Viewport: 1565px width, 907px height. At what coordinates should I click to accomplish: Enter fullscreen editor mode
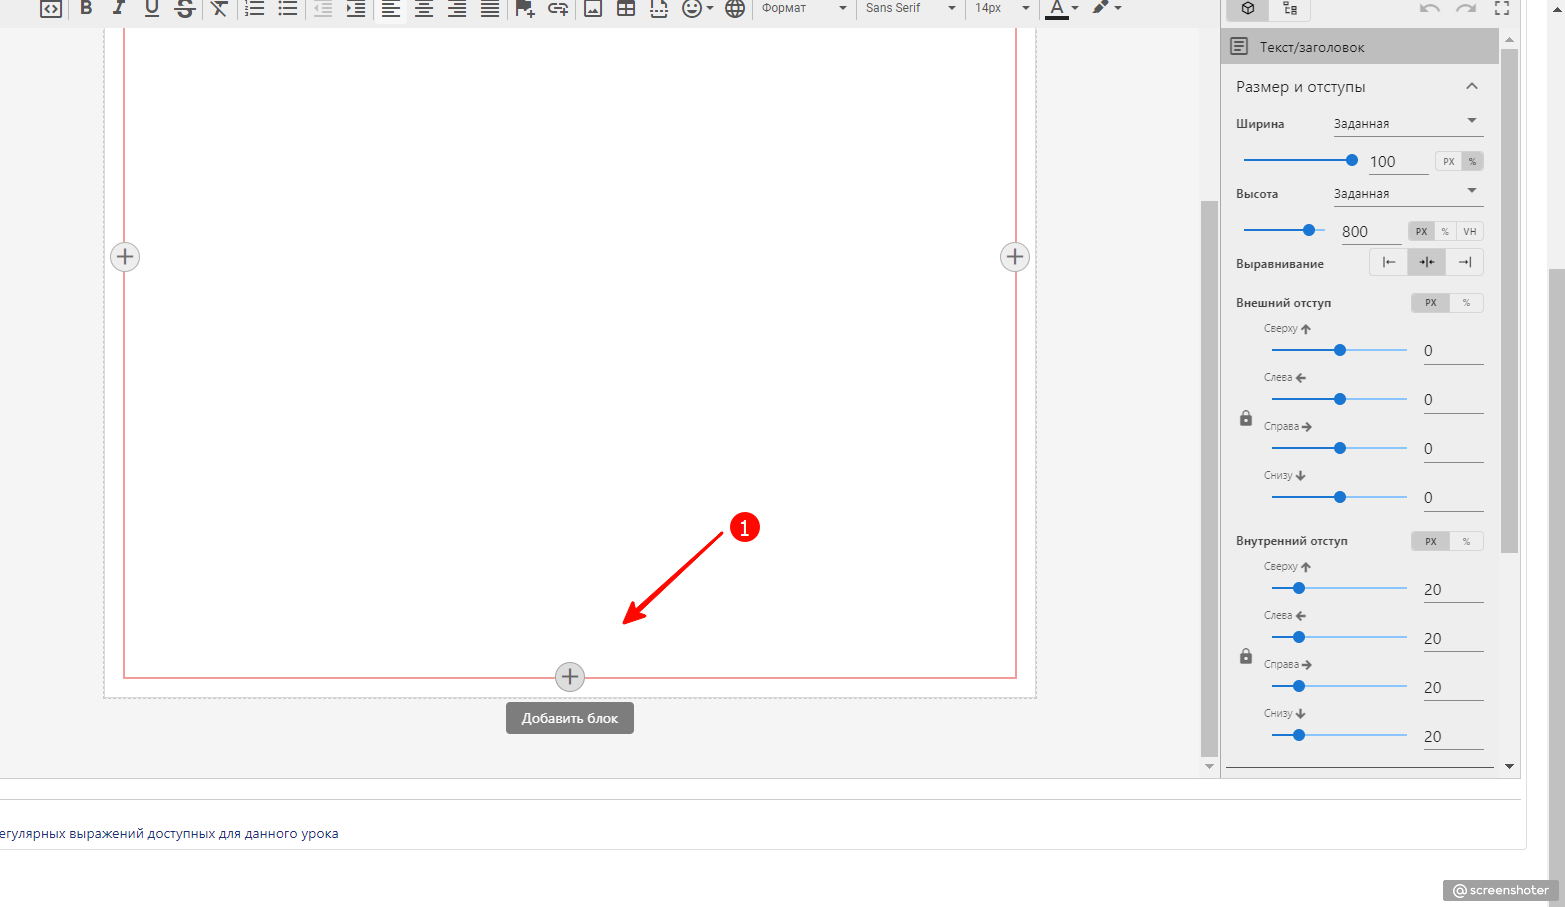(1502, 8)
